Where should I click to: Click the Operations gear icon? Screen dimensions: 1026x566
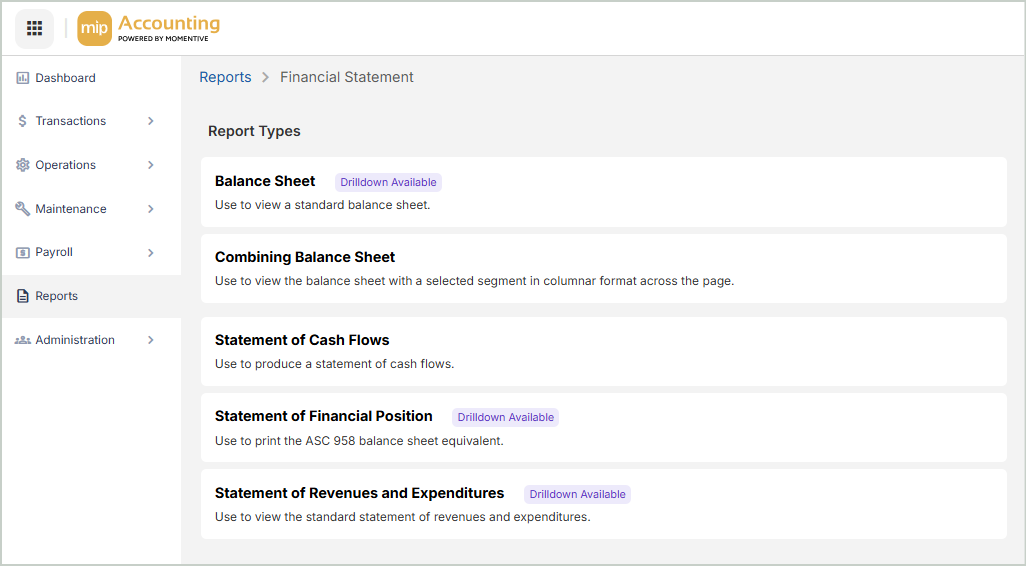(22, 165)
